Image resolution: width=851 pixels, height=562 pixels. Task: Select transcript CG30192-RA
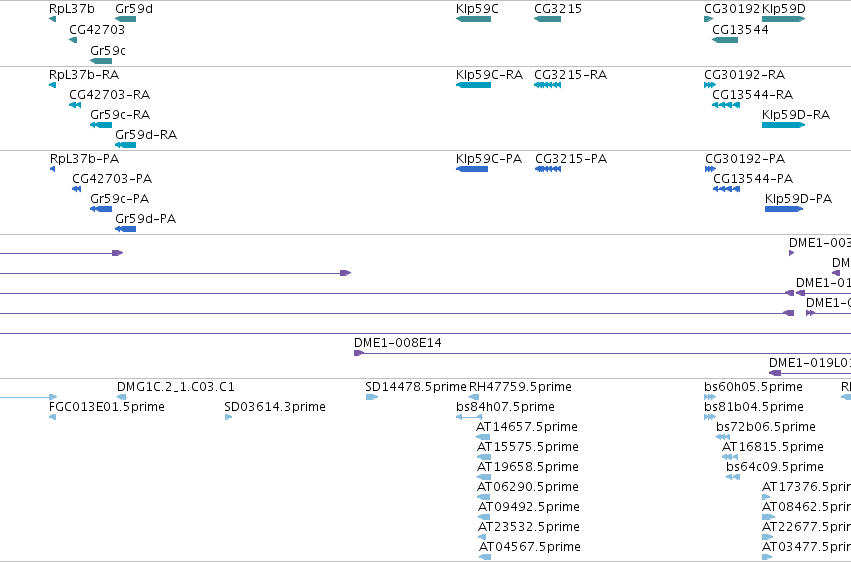(710, 85)
